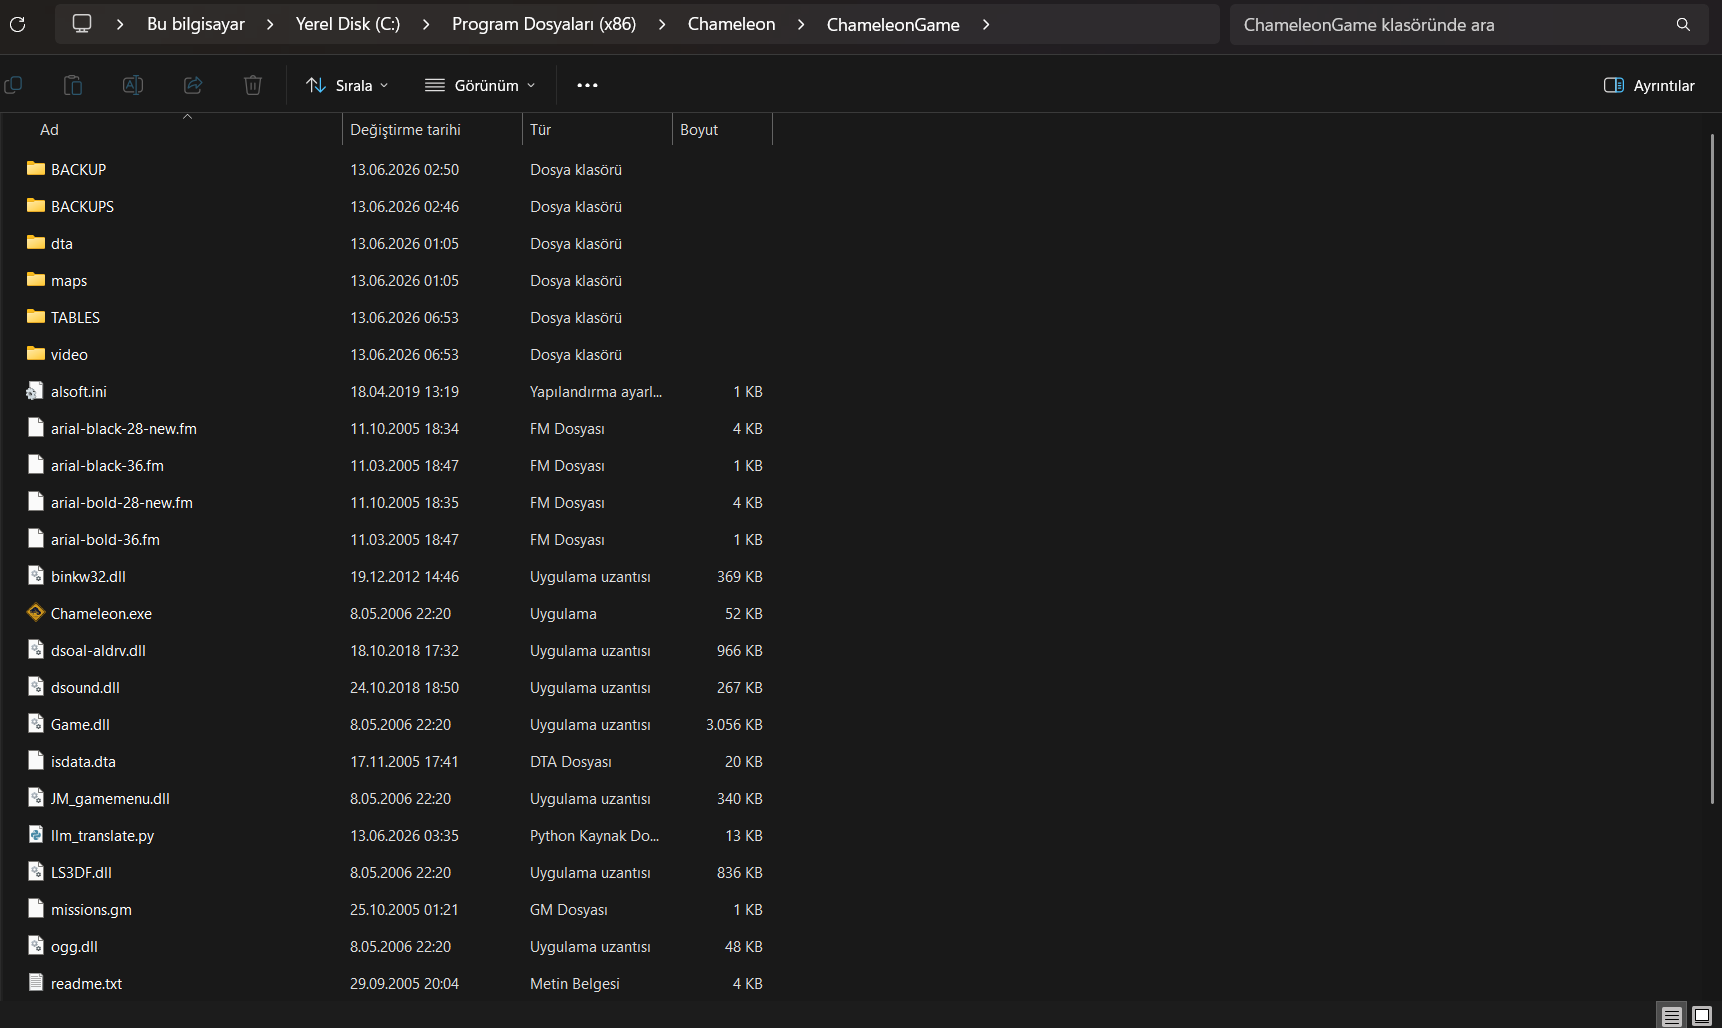Select file ogg.dll

74,946
